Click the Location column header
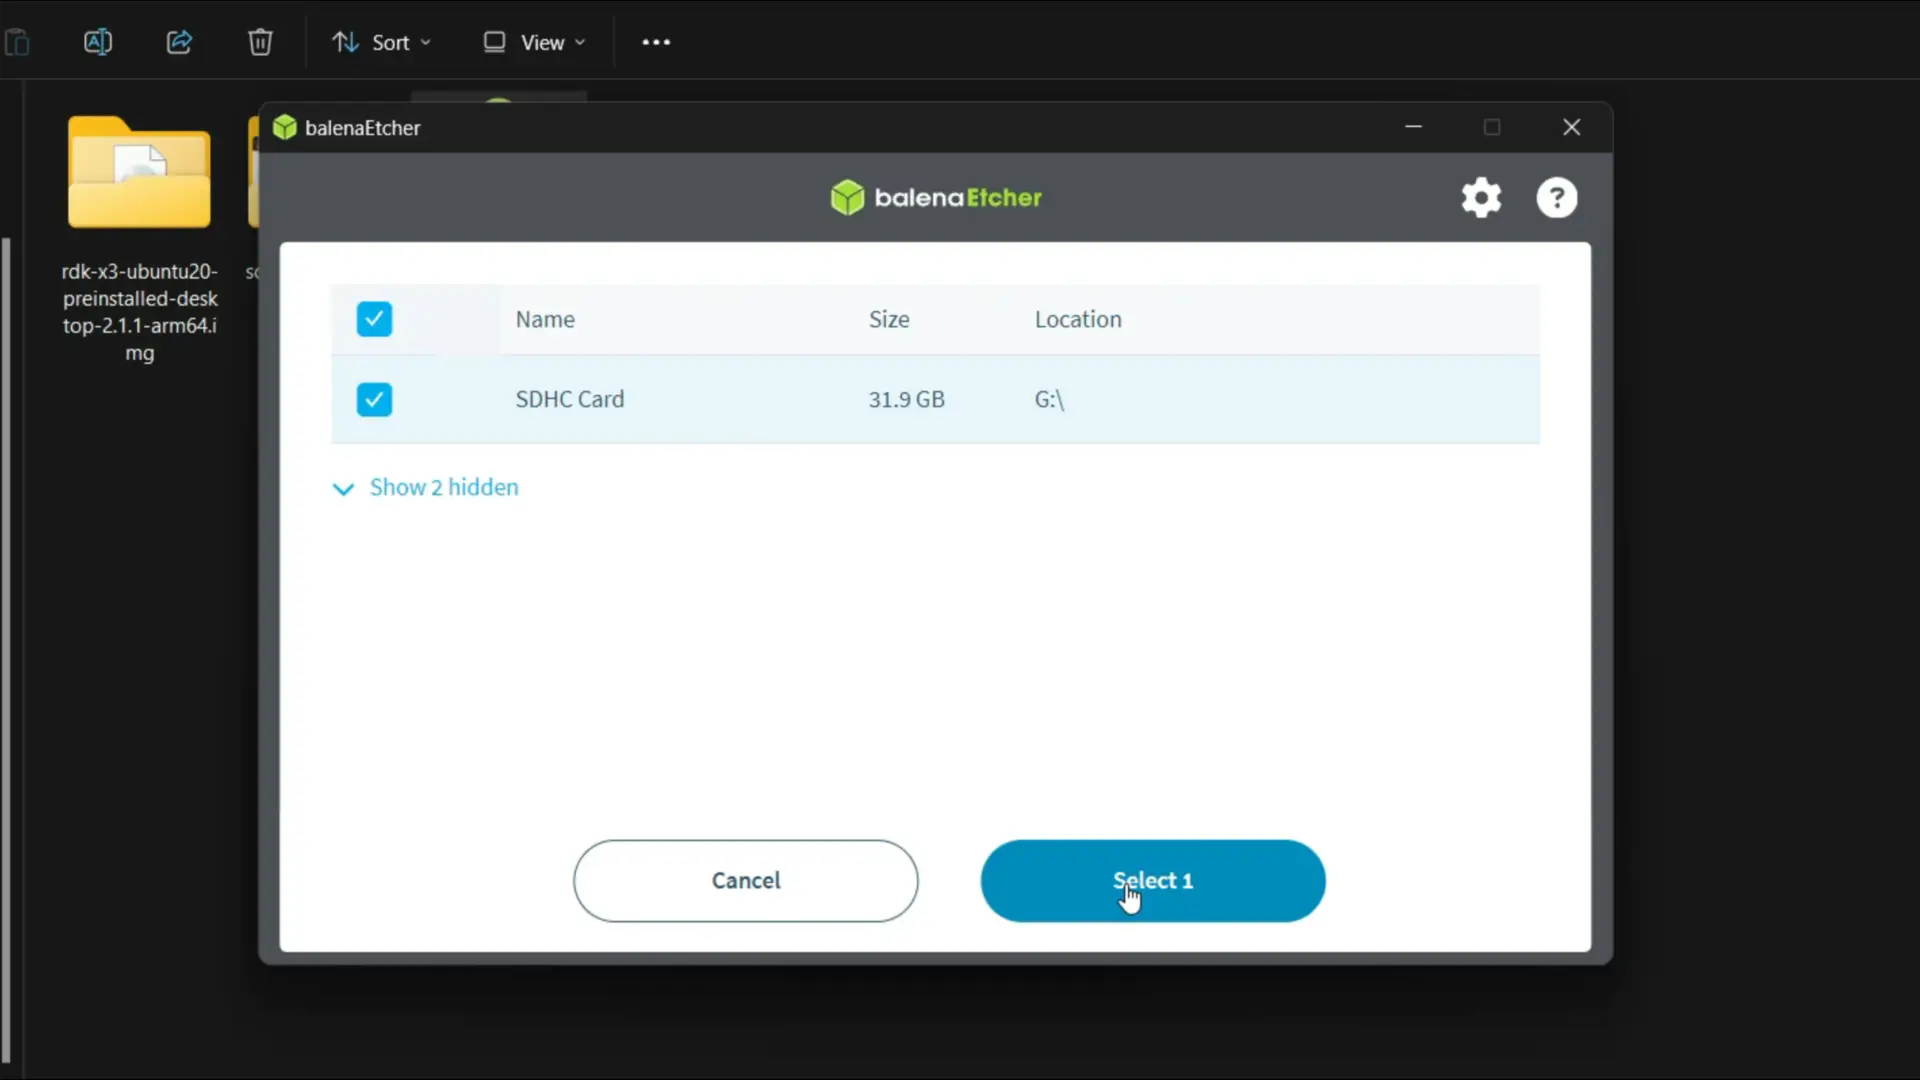Image resolution: width=1920 pixels, height=1080 pixels. point(1078,319)
